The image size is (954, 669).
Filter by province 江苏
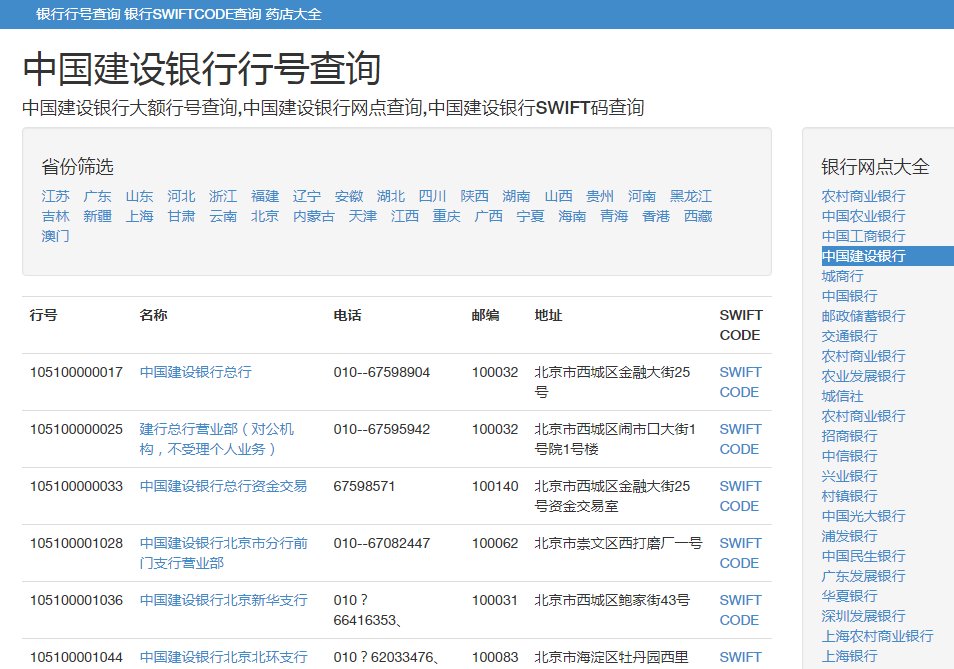55,196
